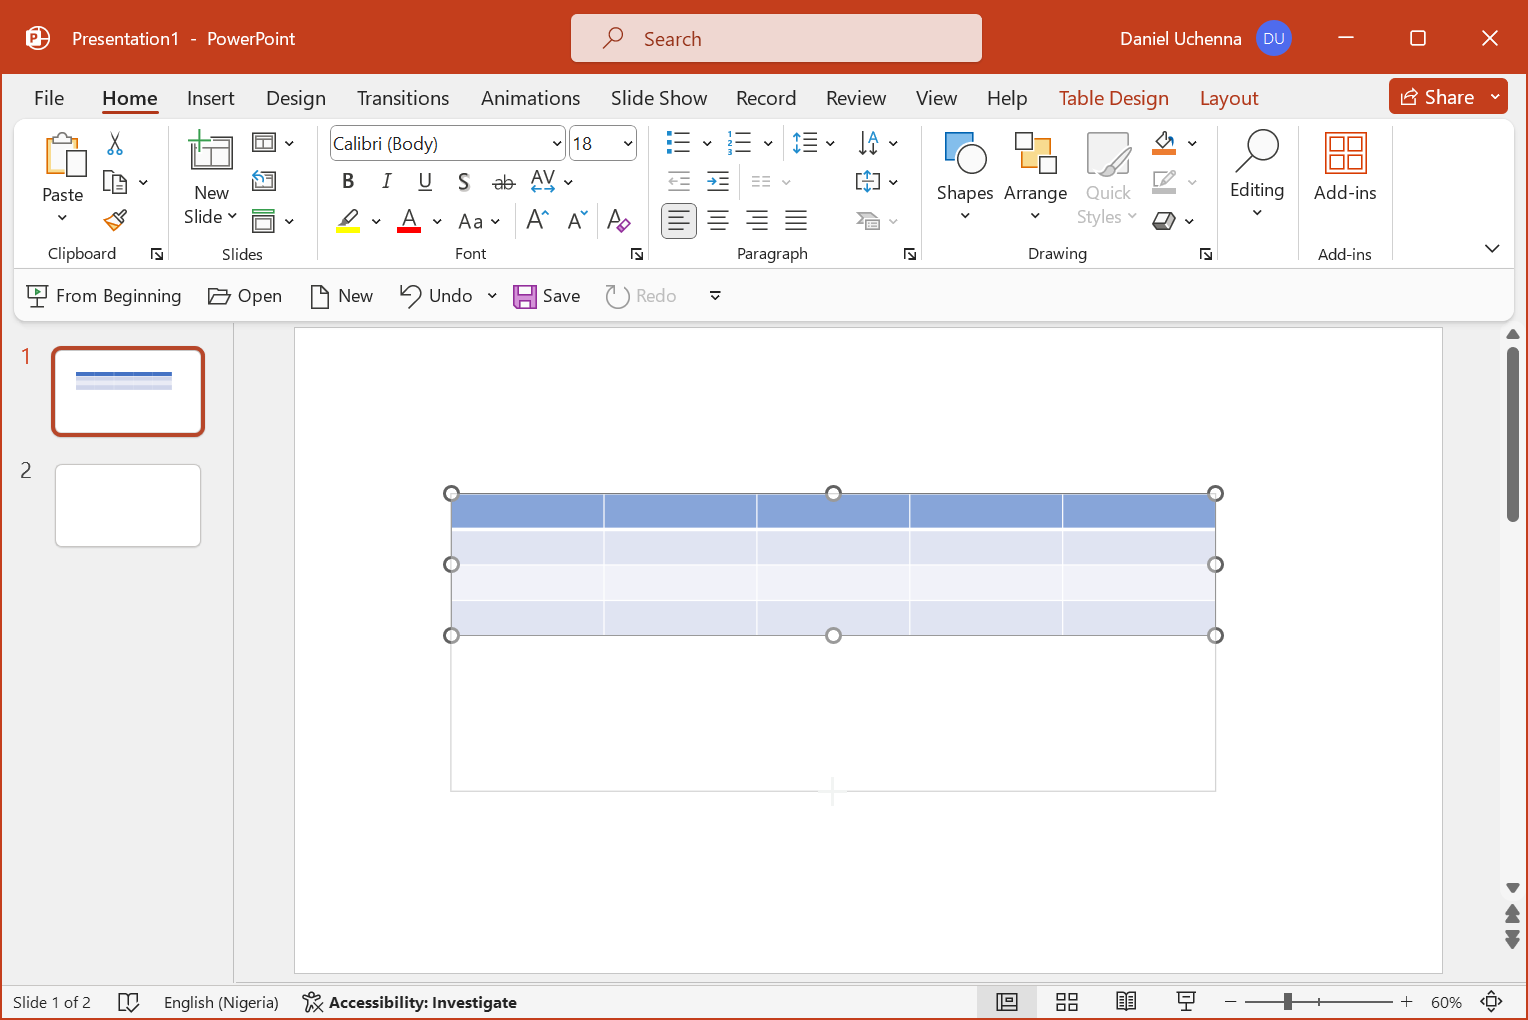Toggle Bold formatting
Screen dimensions: 1528x1020
point(348,181)
